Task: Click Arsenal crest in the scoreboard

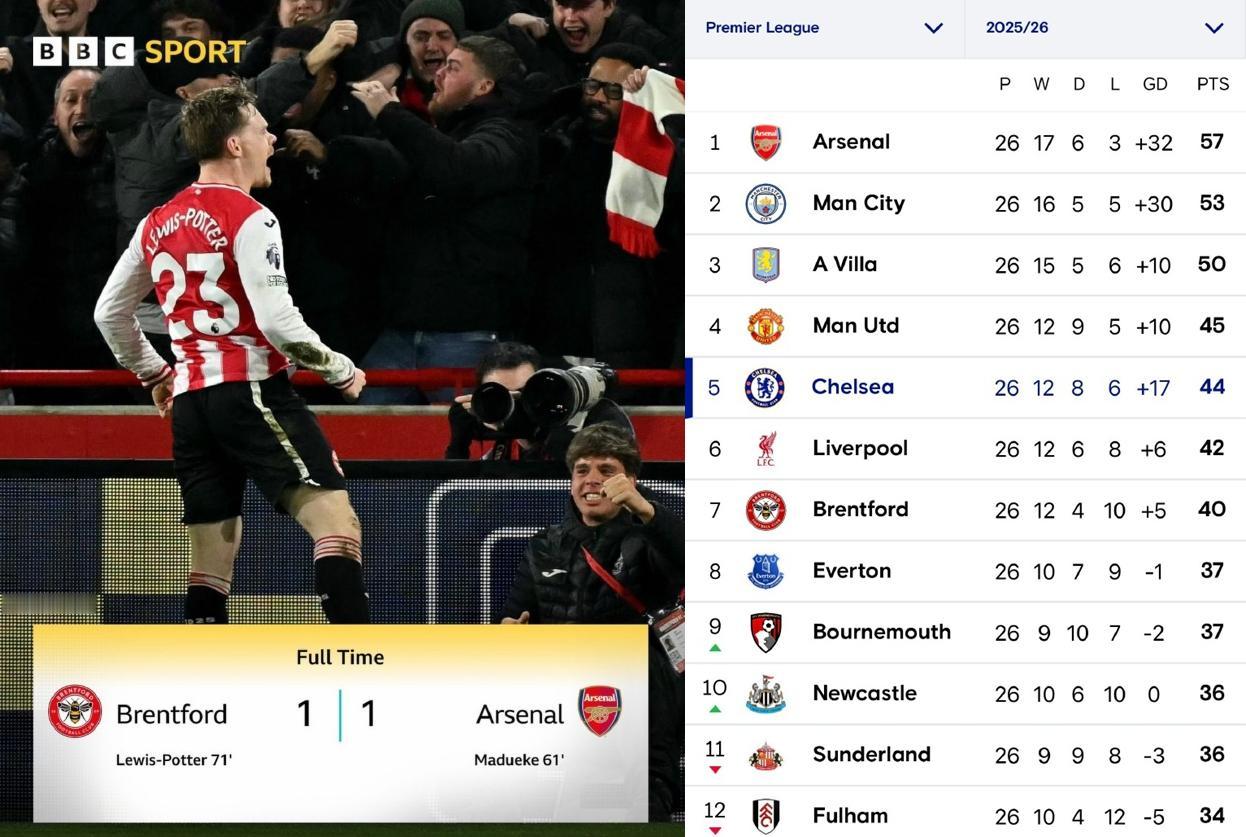Action: [599, 712]
